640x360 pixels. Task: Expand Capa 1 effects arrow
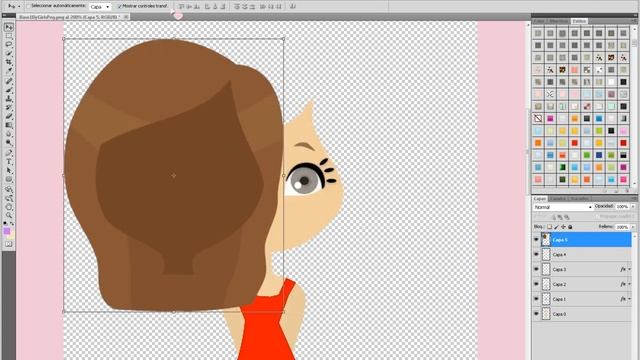click(629, 299)
